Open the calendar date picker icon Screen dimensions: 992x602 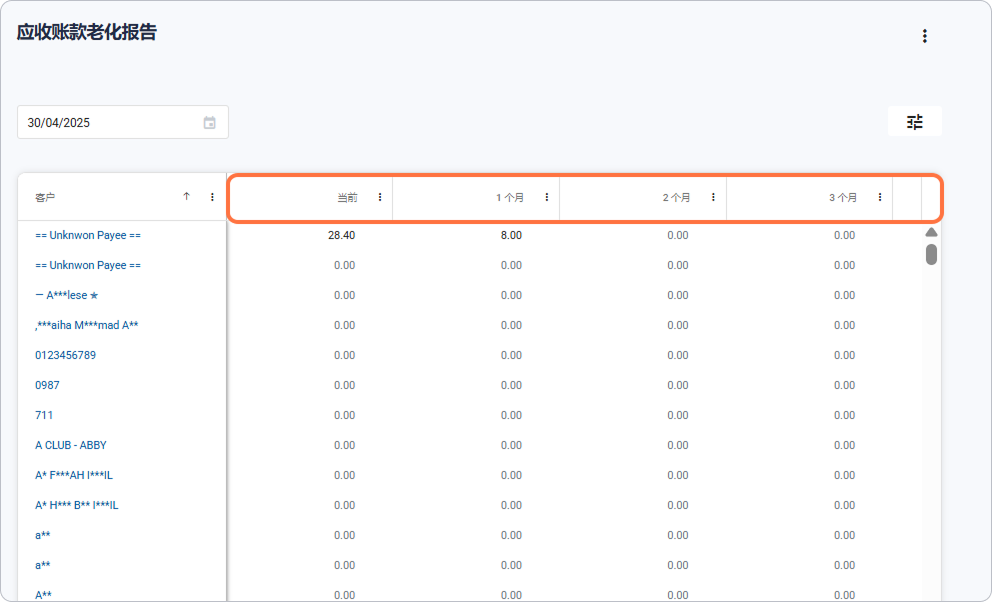(209, 123)
